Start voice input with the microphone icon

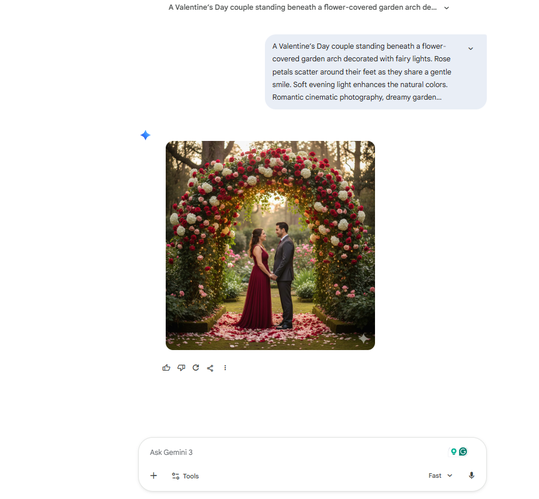(x=471, y=476)
